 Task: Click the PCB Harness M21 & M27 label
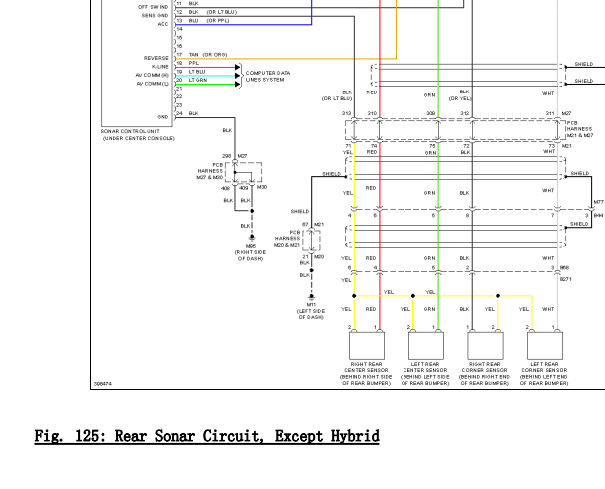coord(580,129)
